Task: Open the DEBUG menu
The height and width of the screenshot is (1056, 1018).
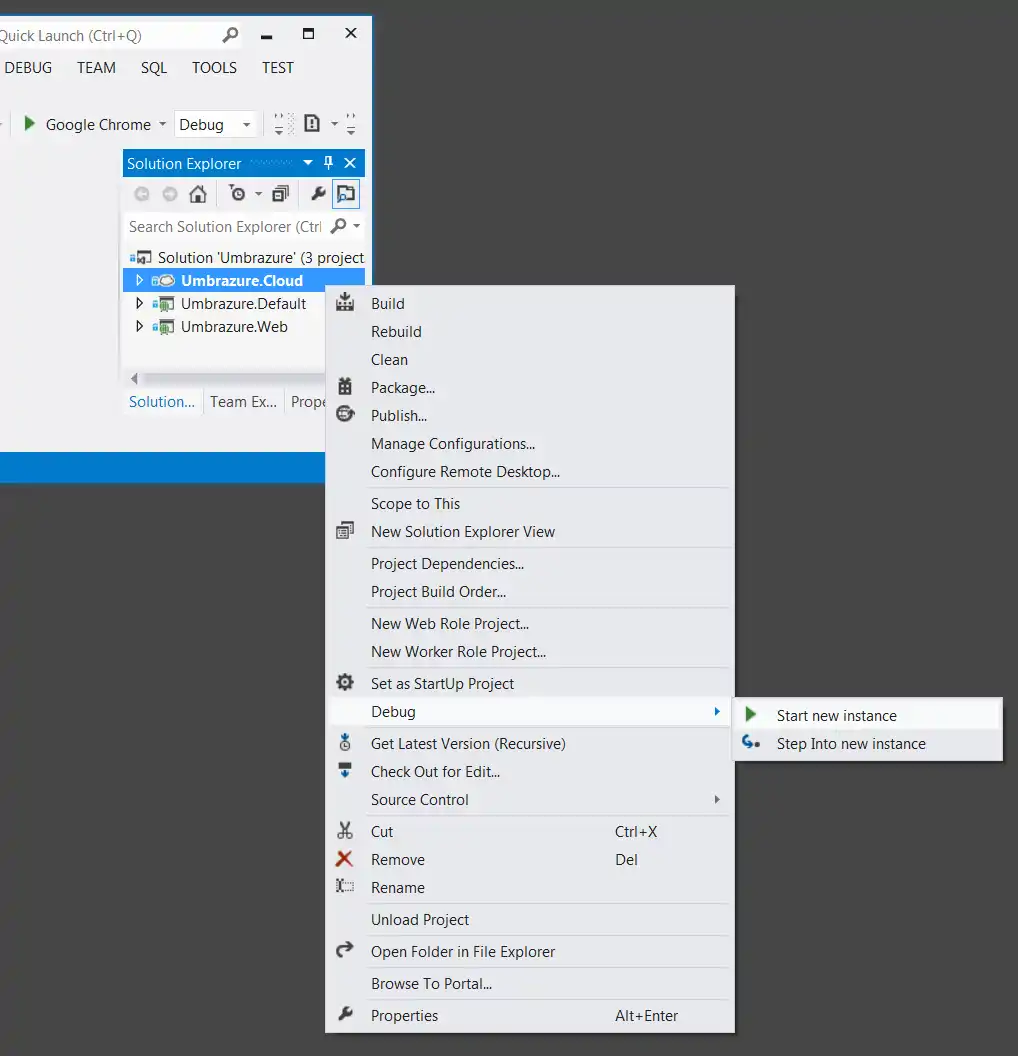Action: (28, 68)
